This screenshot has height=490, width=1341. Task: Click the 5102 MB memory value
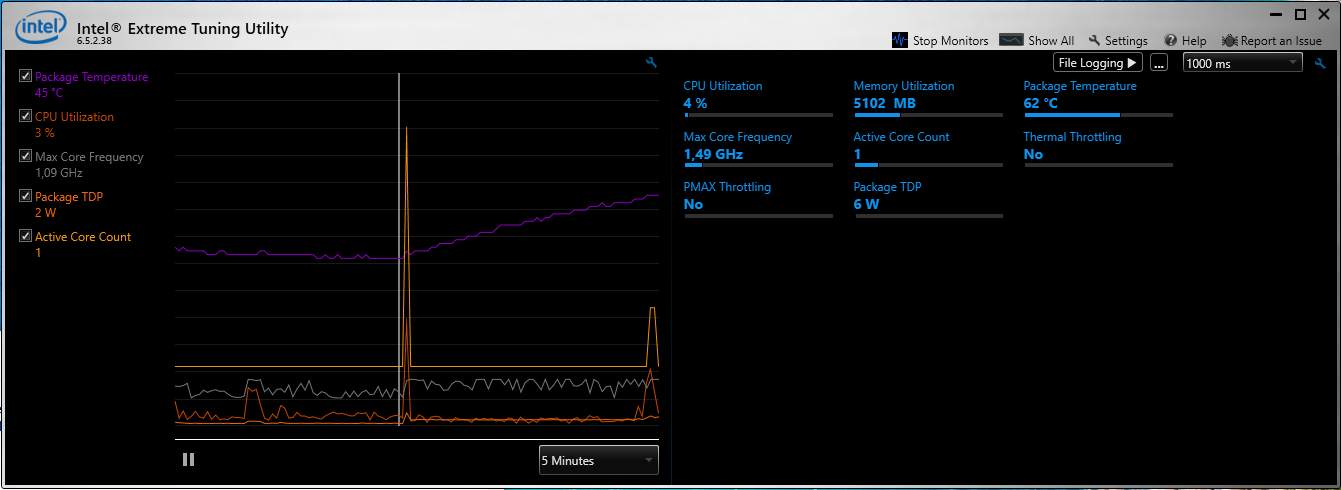point(884,103)
